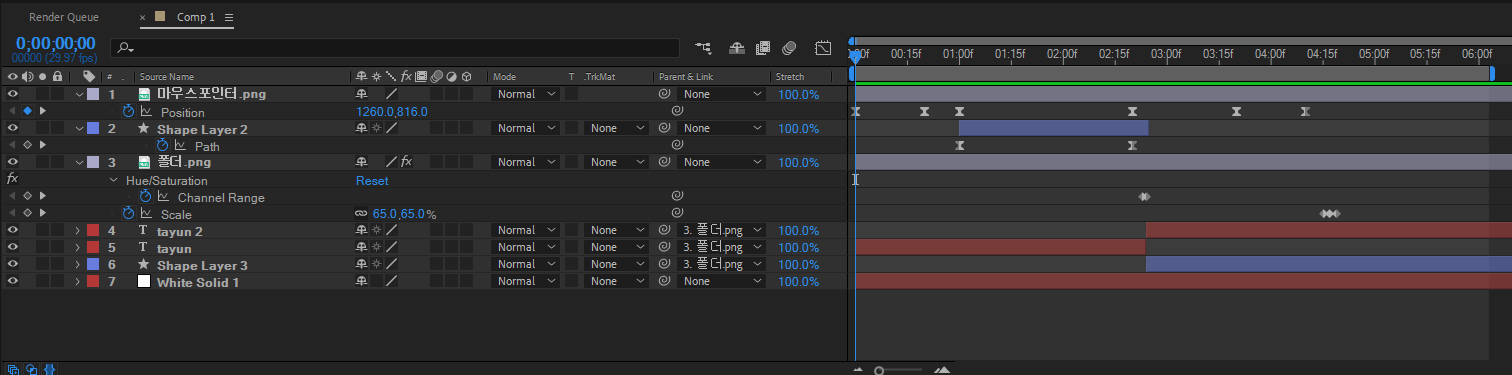
Task: Click the parent pick whip for White Solid 1
Action: coord(664,281)
